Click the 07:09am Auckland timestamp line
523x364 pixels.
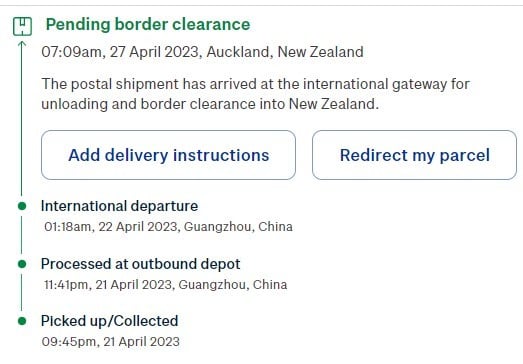click(x=202, y=52)
